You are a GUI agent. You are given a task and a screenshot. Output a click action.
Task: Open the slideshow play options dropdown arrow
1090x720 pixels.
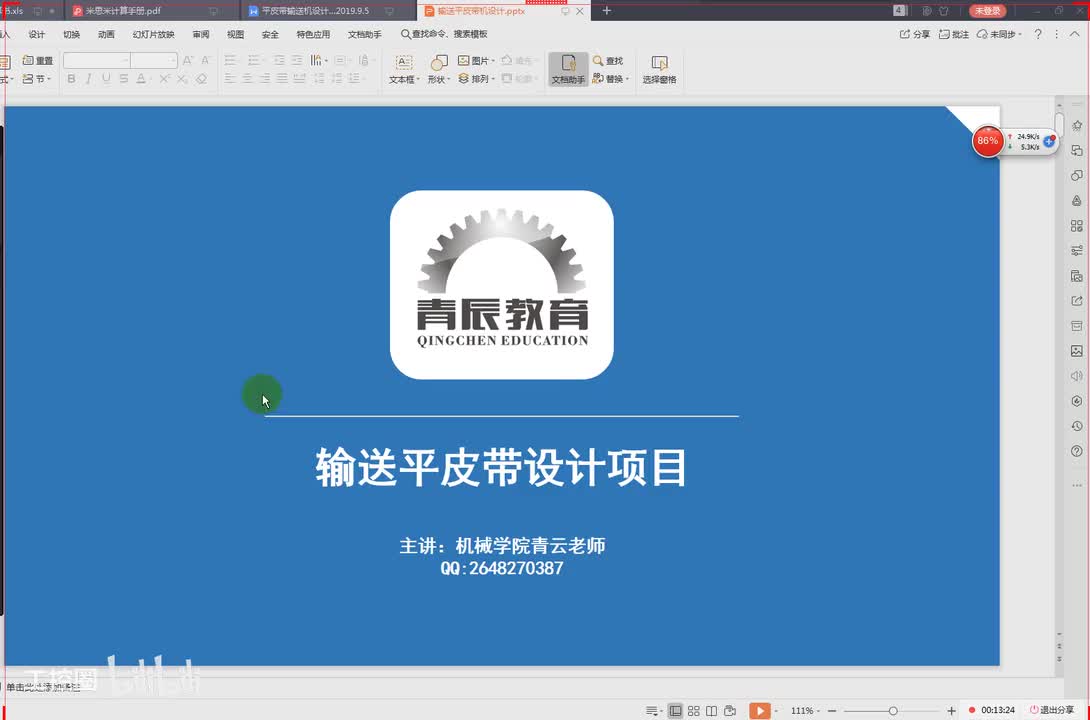click(776, 711)
